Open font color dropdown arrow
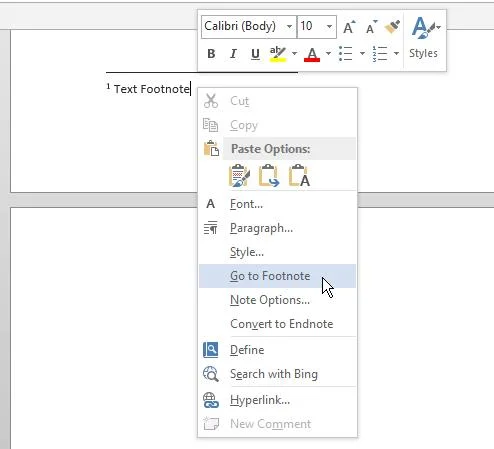494x449 pixels. [328, 53]
